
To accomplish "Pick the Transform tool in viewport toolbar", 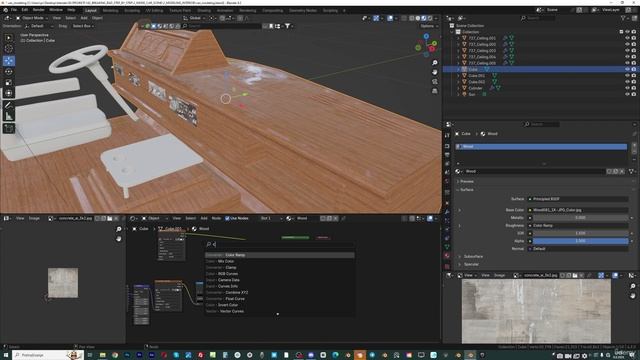I will [x=9, y=93].
